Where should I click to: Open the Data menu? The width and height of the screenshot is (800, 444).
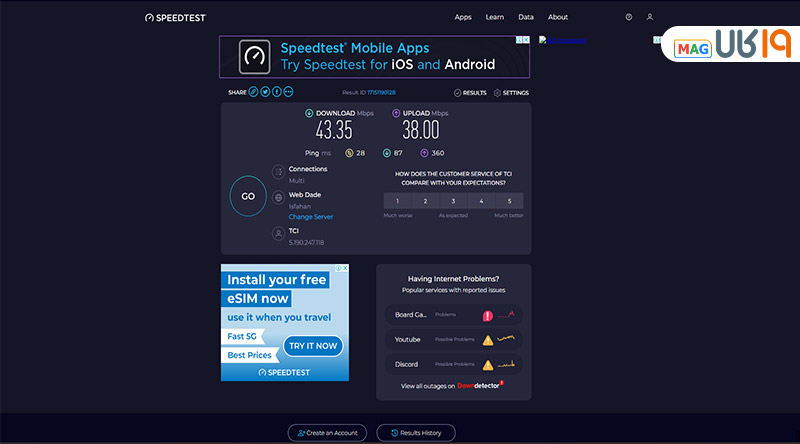coord(526,17)
